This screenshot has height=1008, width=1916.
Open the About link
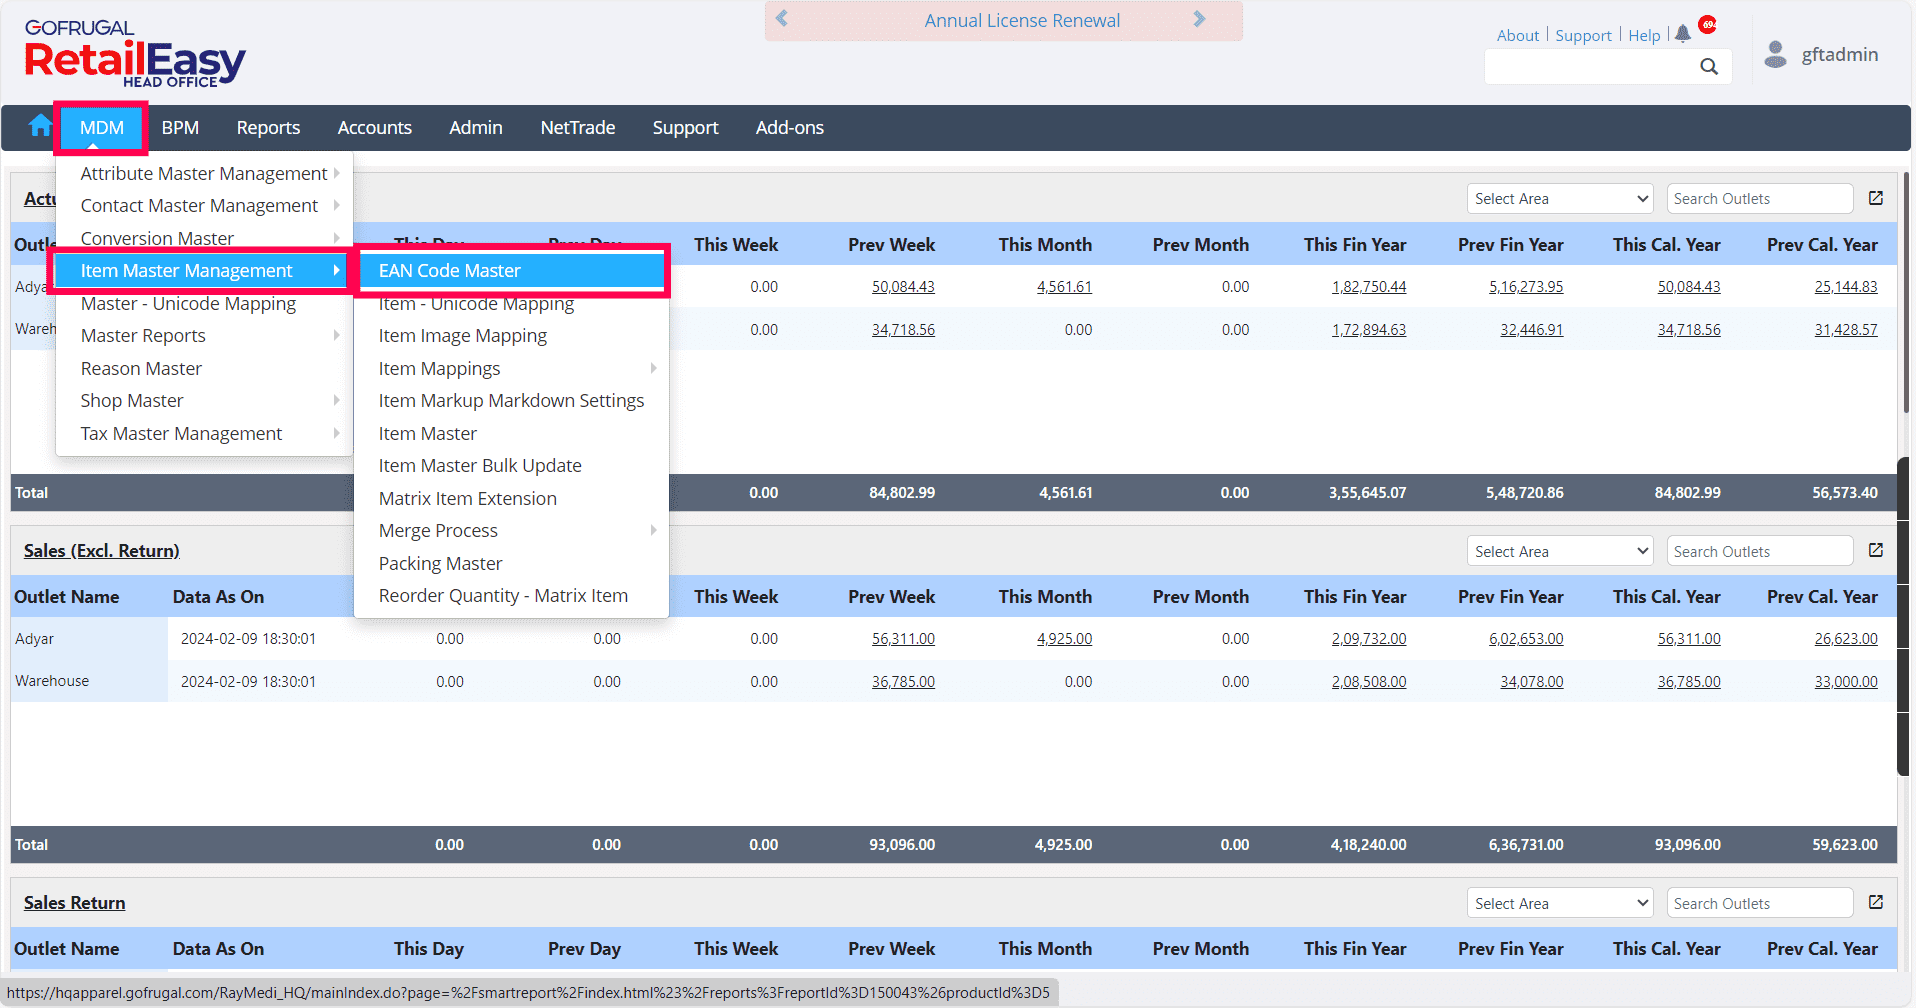tap(1518, 35)
